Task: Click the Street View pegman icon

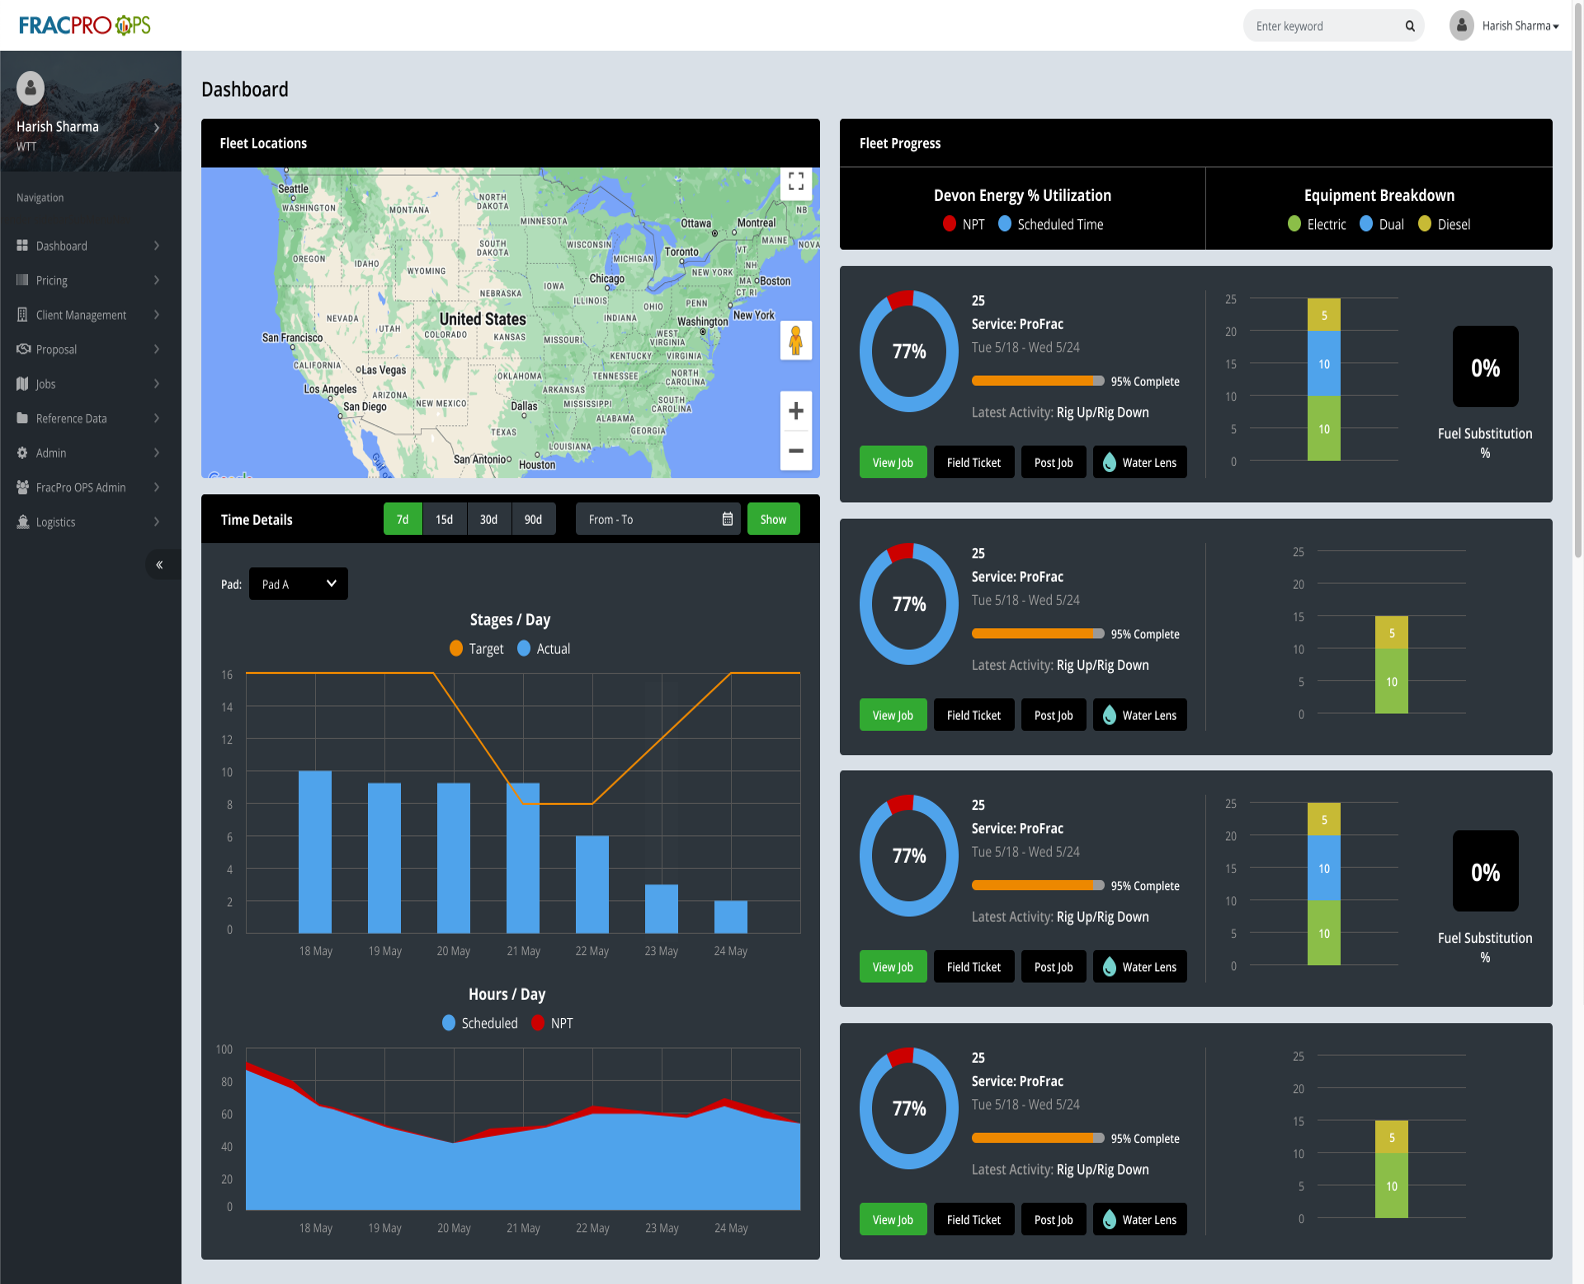Action: pos(796,341)
